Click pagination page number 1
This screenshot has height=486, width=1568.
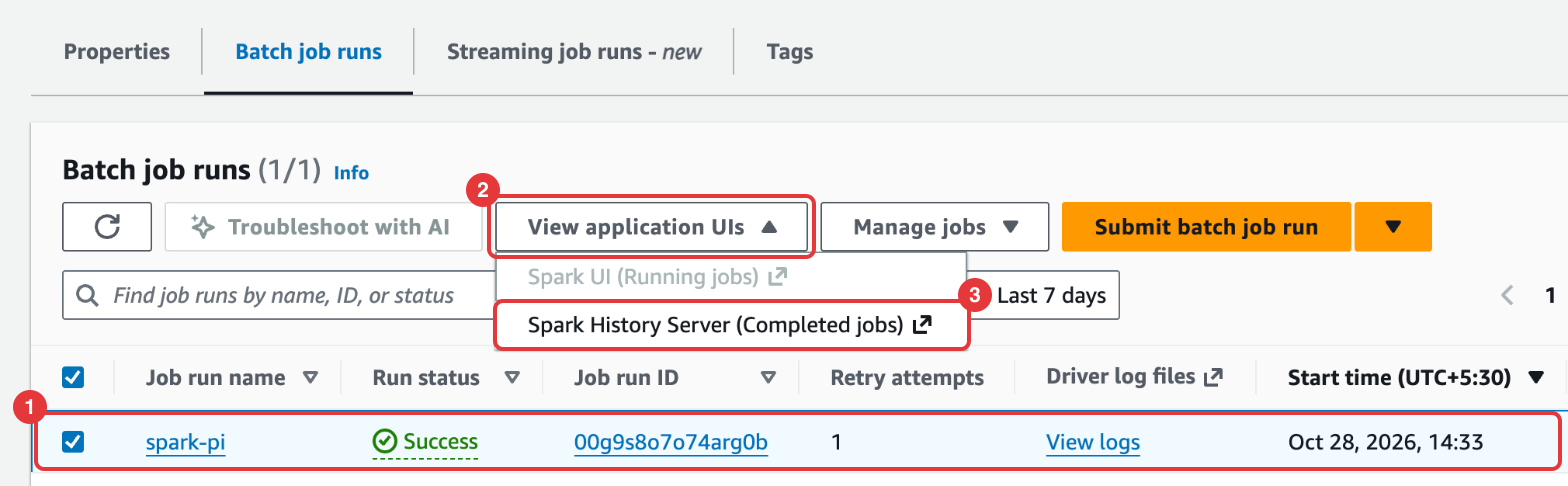[1551, 295]
